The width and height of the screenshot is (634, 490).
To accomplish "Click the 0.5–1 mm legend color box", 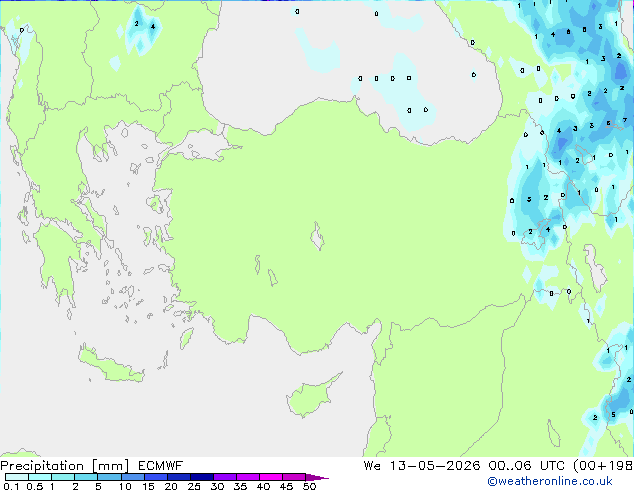I will click(40, 477).
